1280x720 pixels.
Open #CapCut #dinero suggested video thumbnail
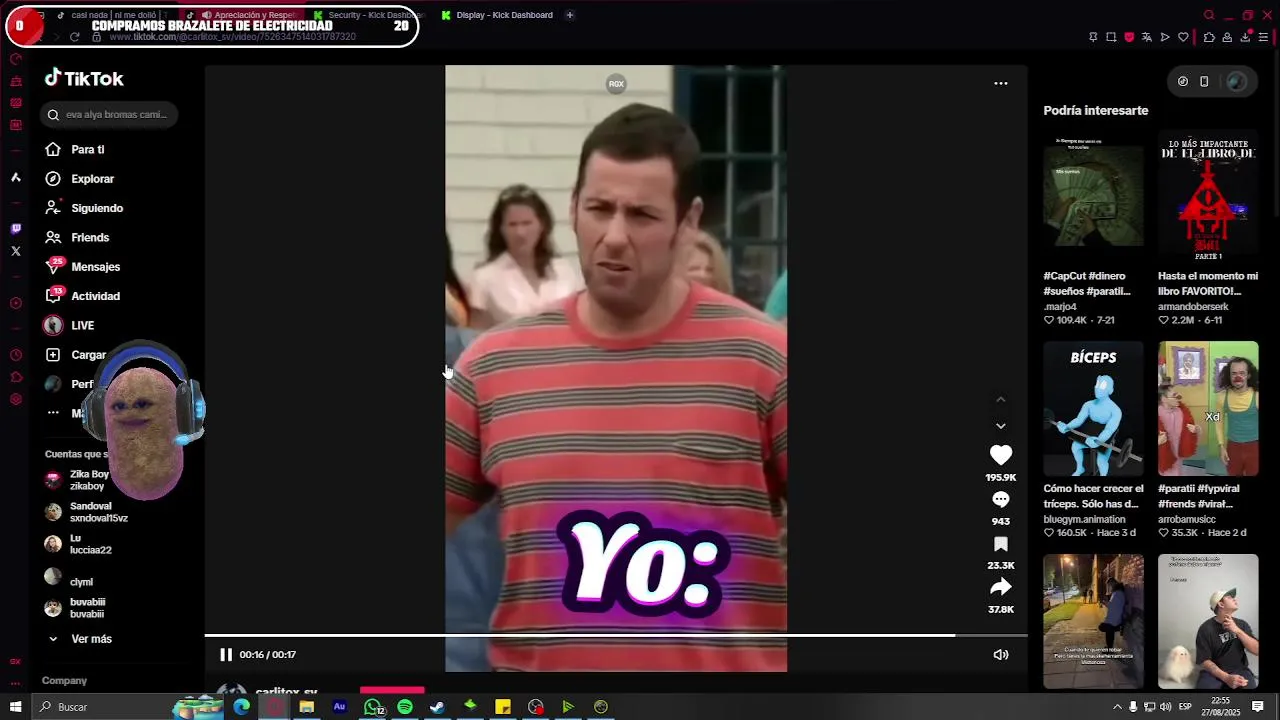[1093, 195]
